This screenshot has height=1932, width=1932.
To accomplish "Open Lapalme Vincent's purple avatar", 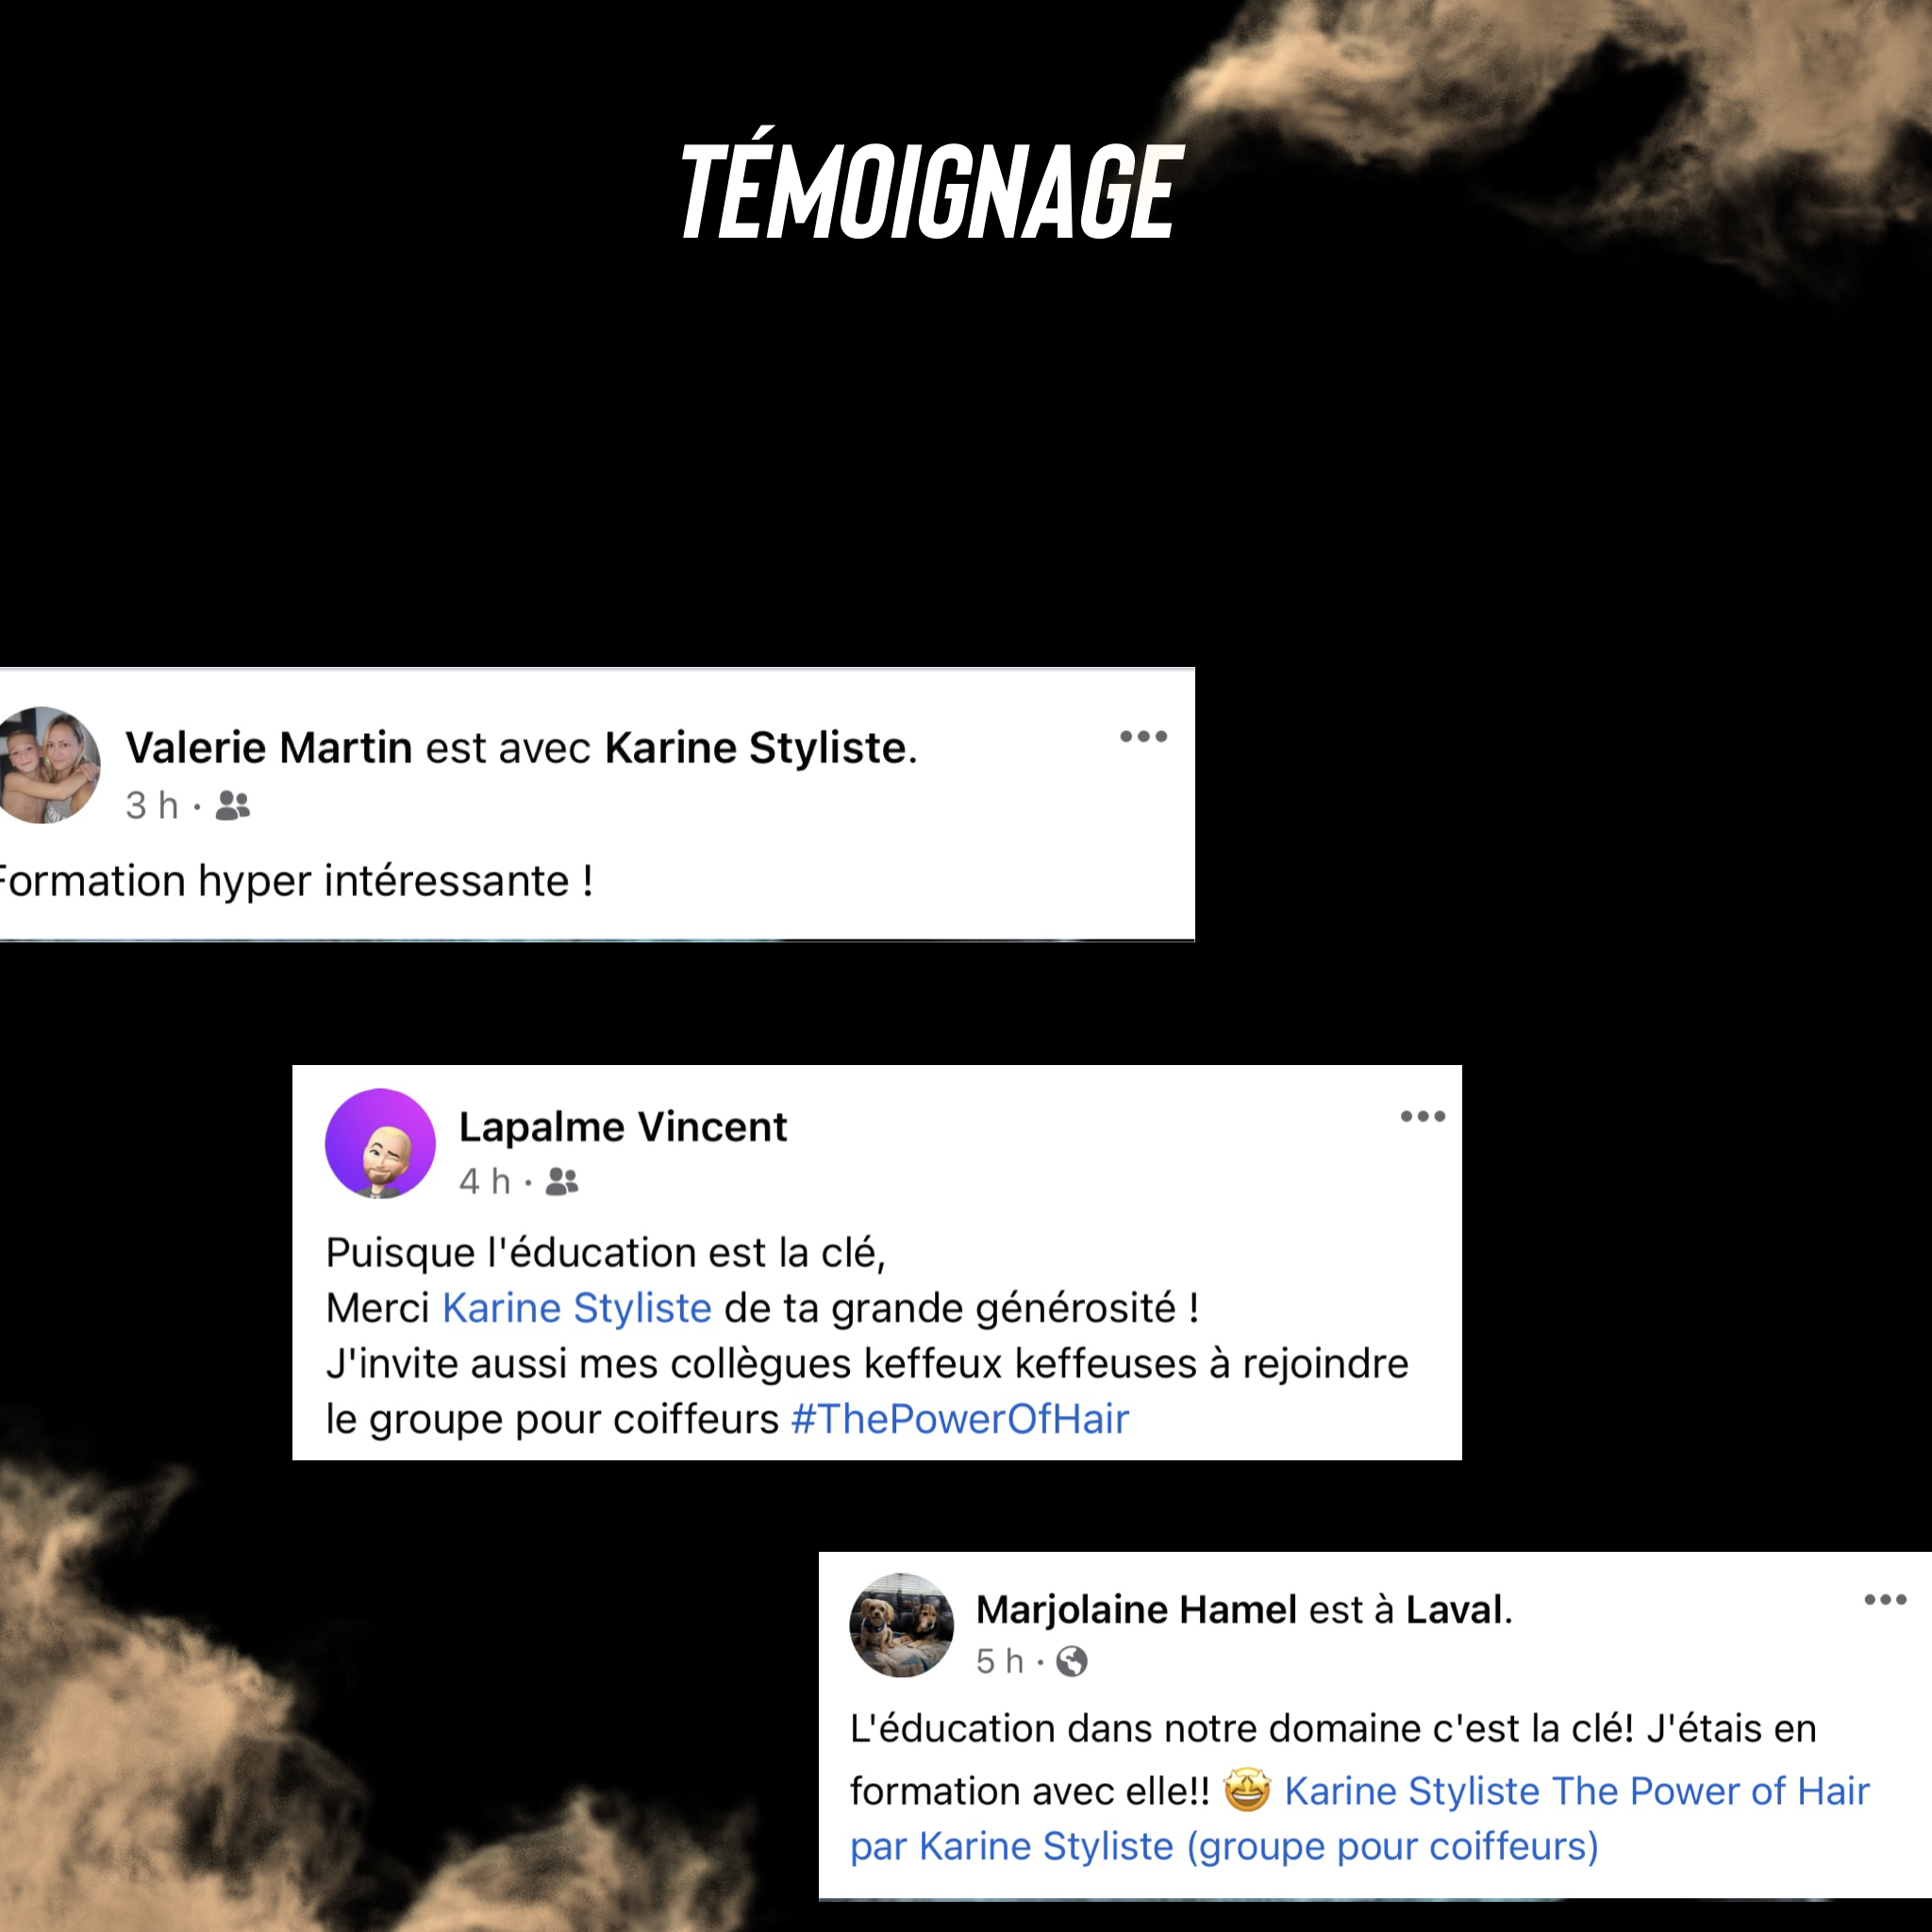I will (x=380, y=1143).
